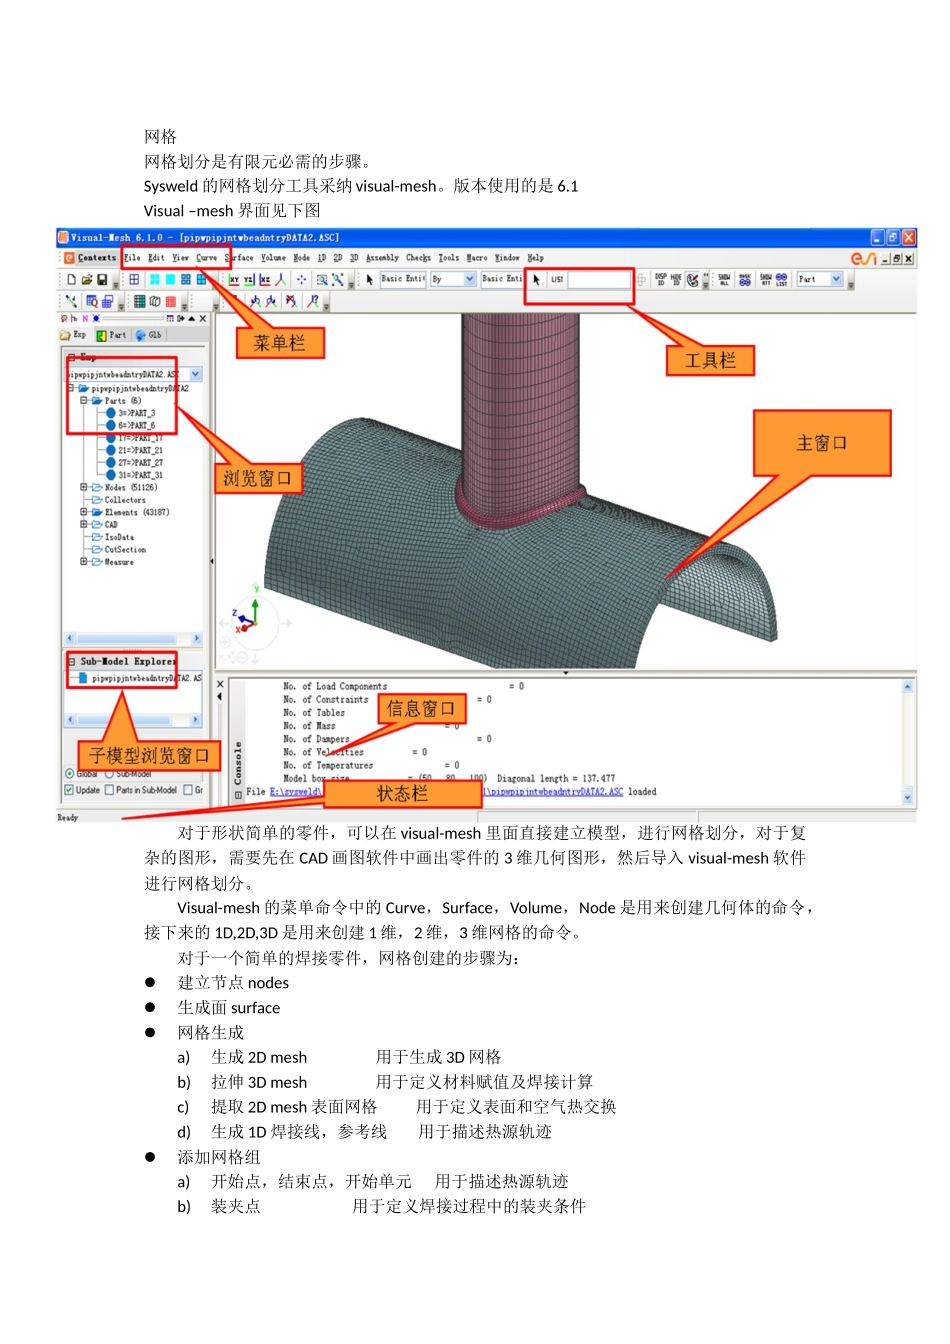Image resolution: width=950 pixels, height=1344 pixels.
Task: Expand the Measure tree node
Action: click(x=84, y=562)
